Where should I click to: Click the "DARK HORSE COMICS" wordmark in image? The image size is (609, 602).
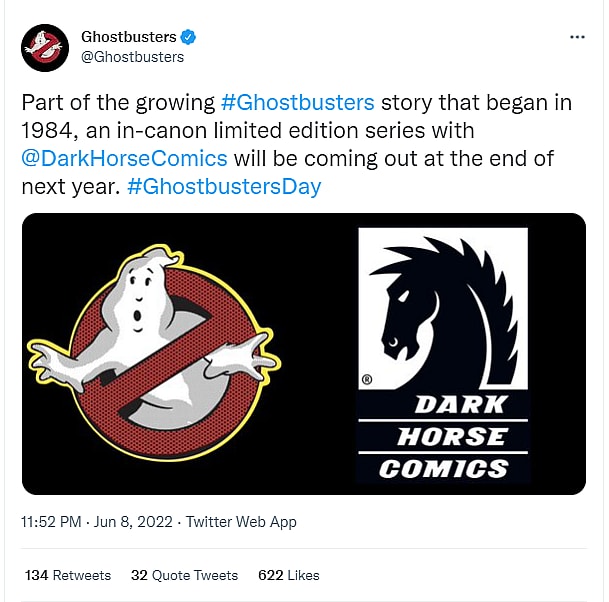[443, 436]
